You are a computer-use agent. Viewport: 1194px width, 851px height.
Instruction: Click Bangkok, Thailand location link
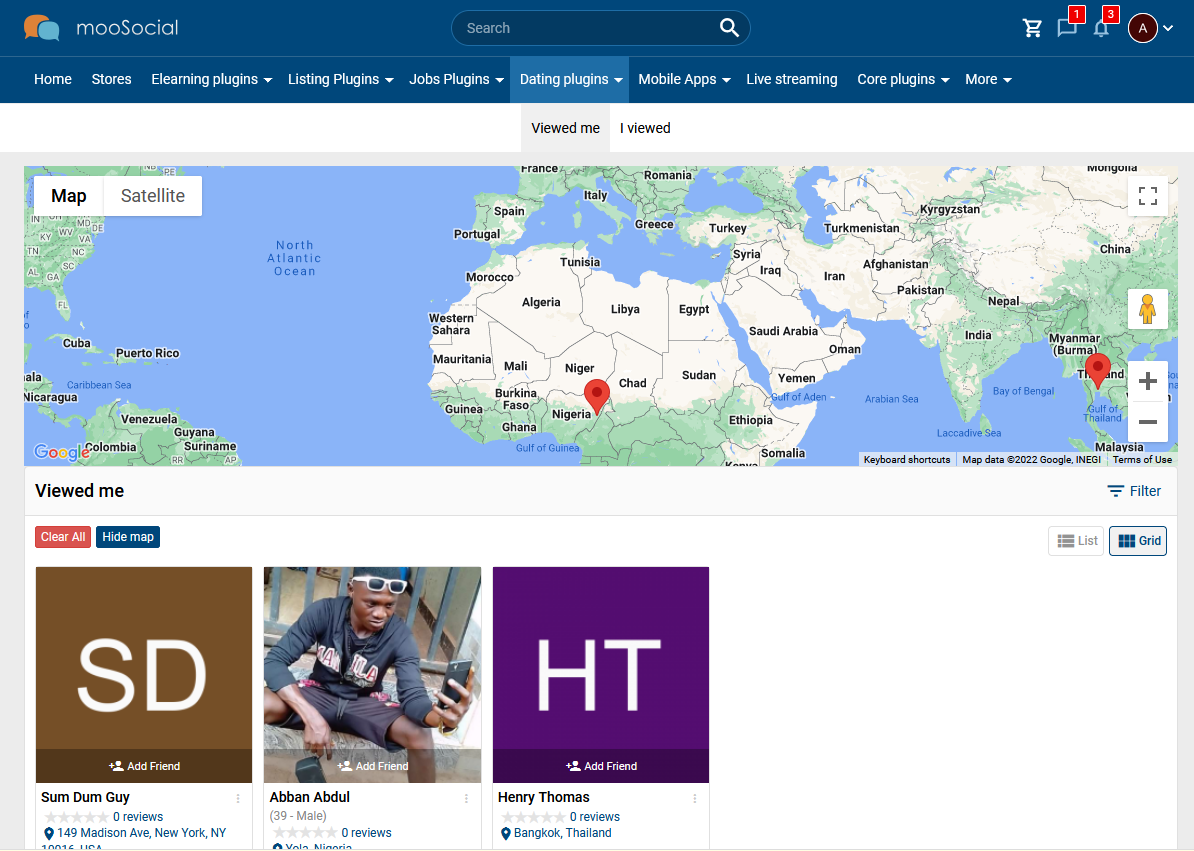coord(563,833)
